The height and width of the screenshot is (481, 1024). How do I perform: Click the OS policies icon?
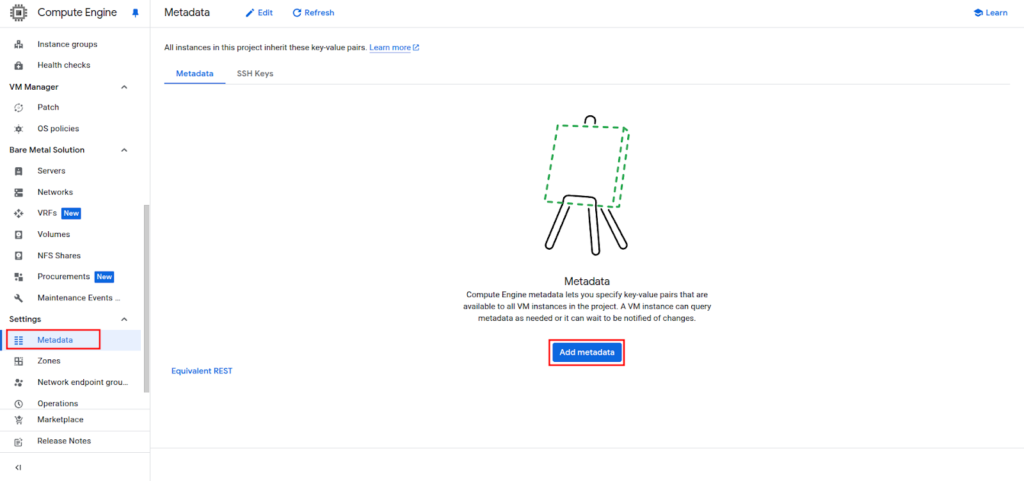click(x=18, y=129)
